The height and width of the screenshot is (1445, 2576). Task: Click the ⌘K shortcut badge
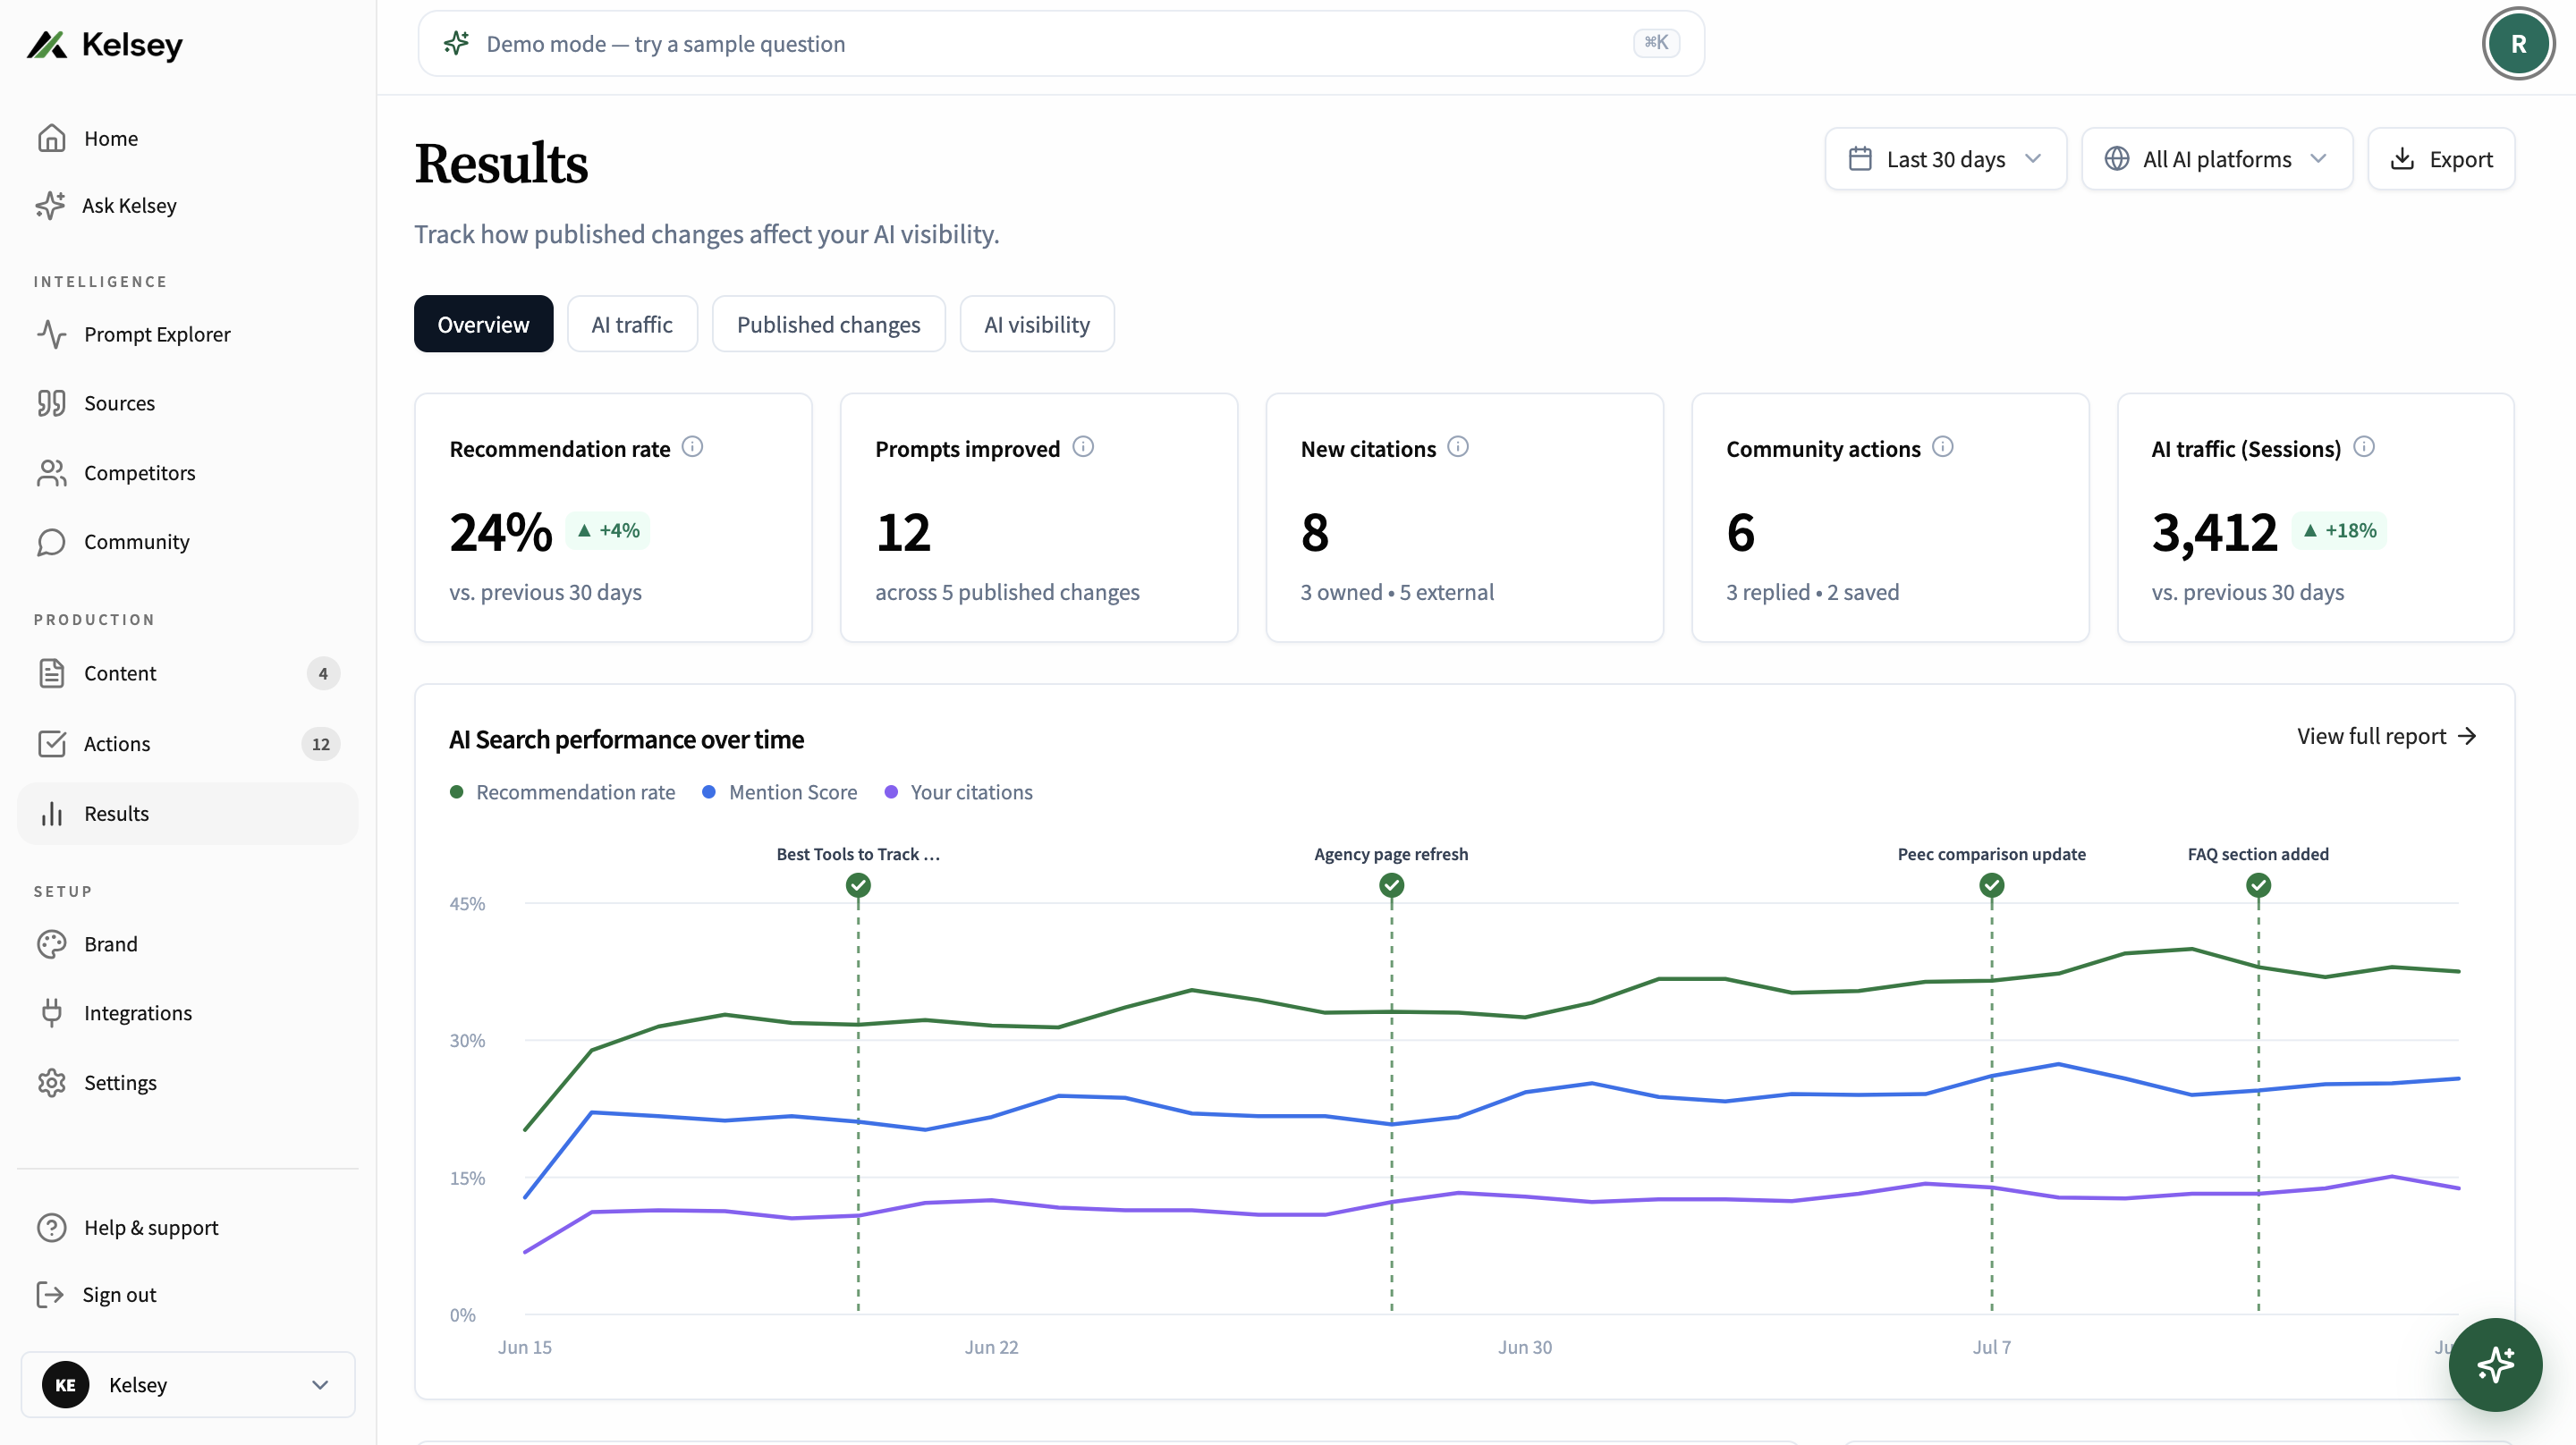(x=1656, y=43)
